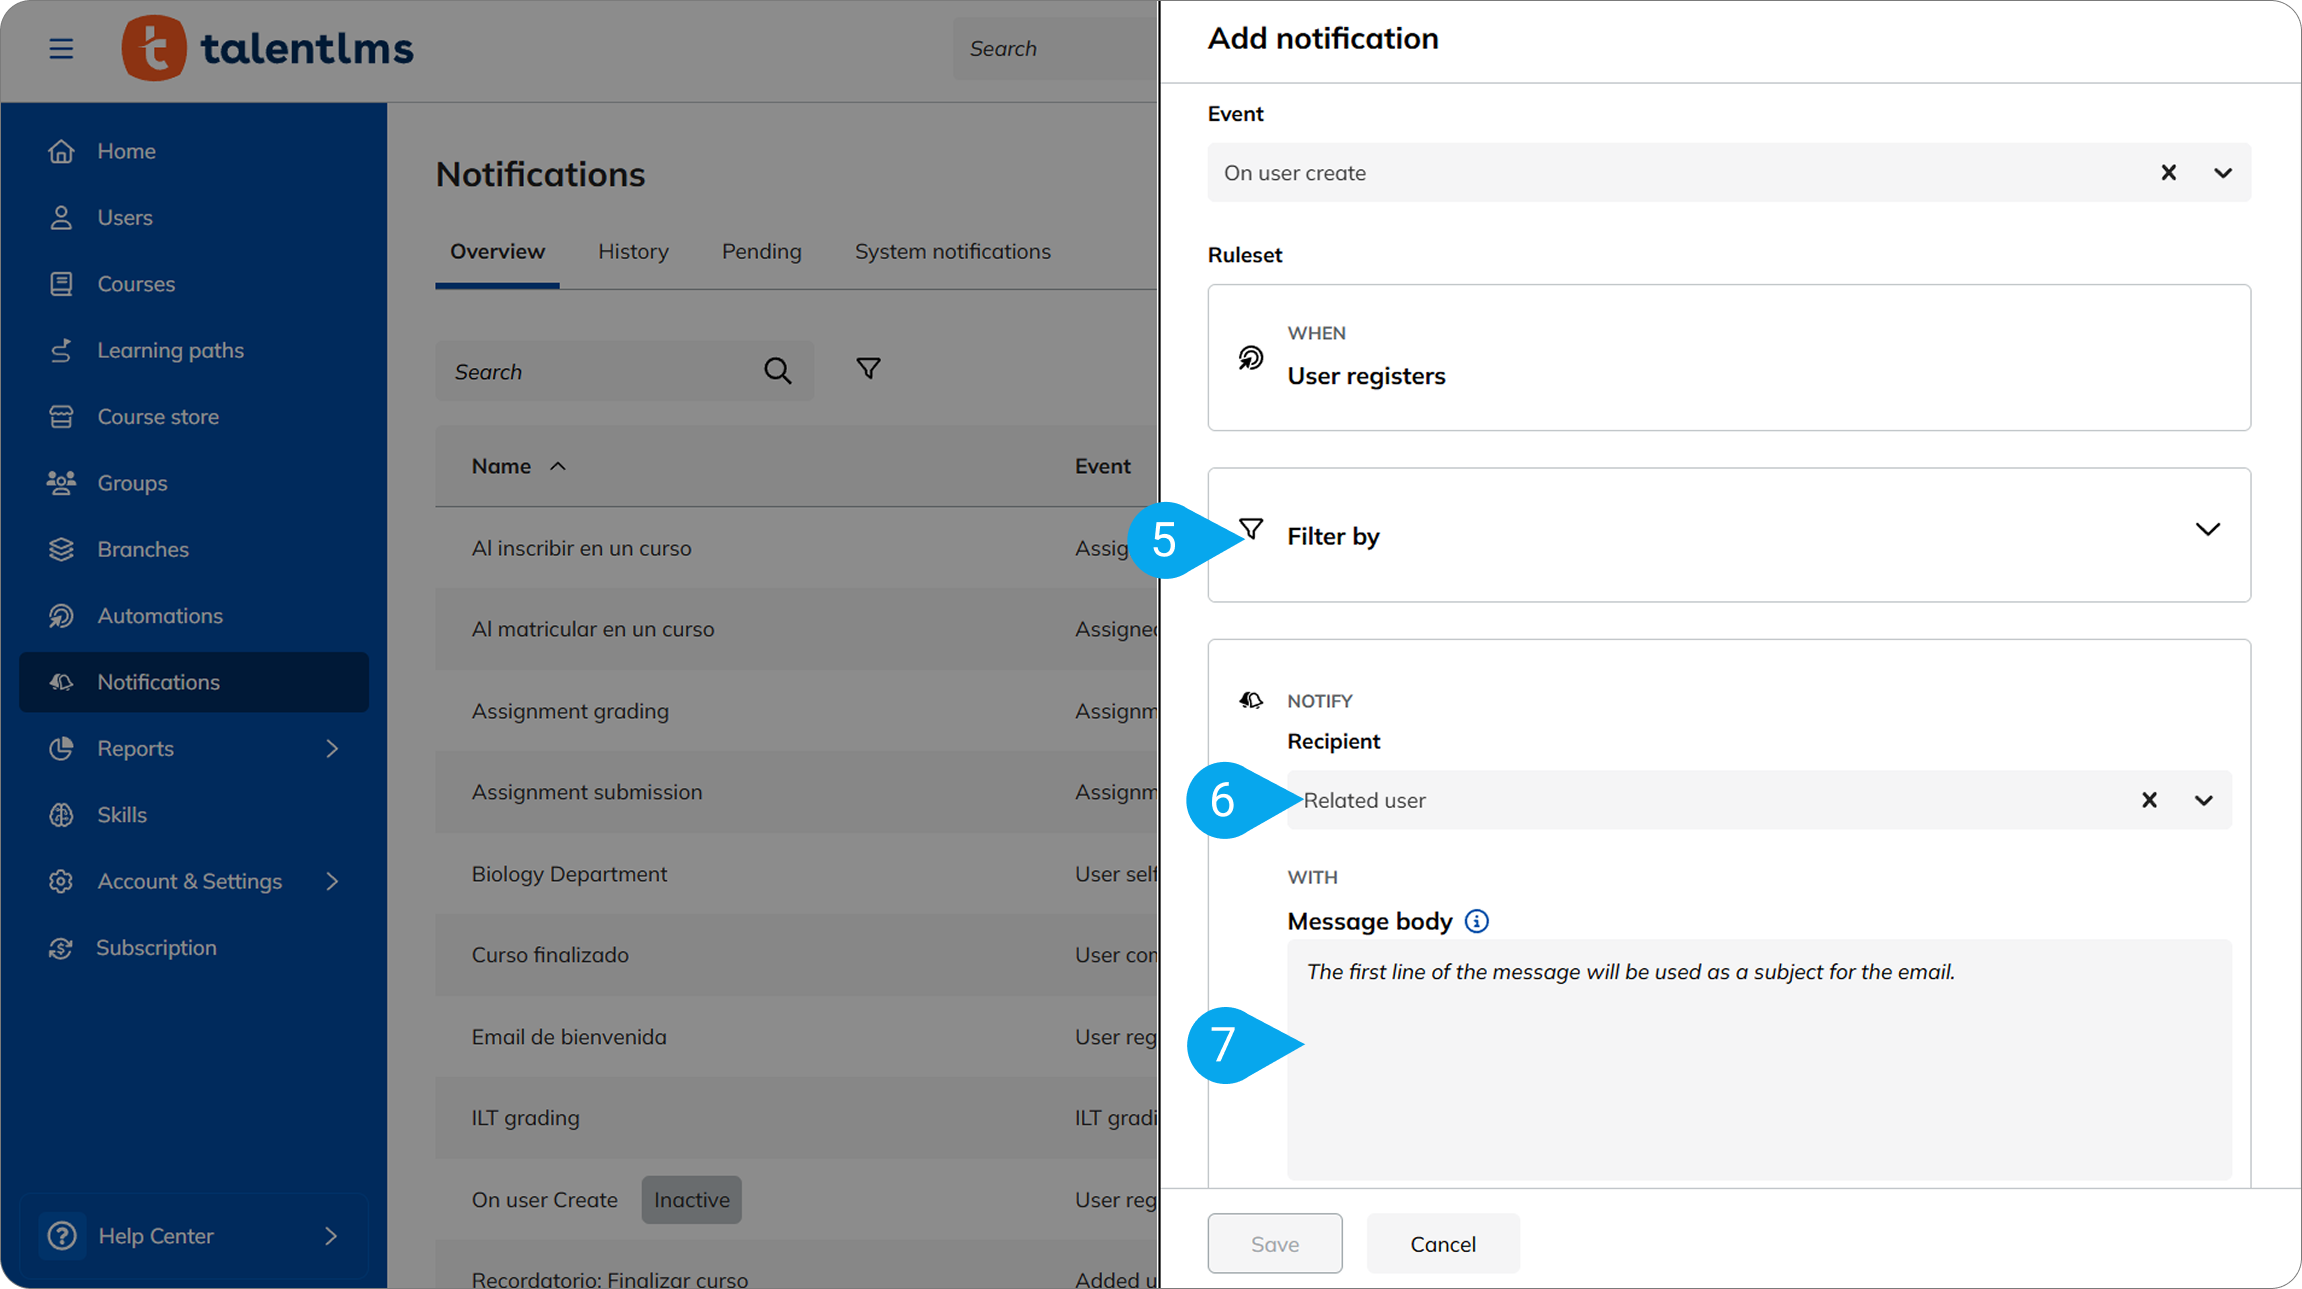
Task: Open the Automations sidebar item
Action: point(159,615)
